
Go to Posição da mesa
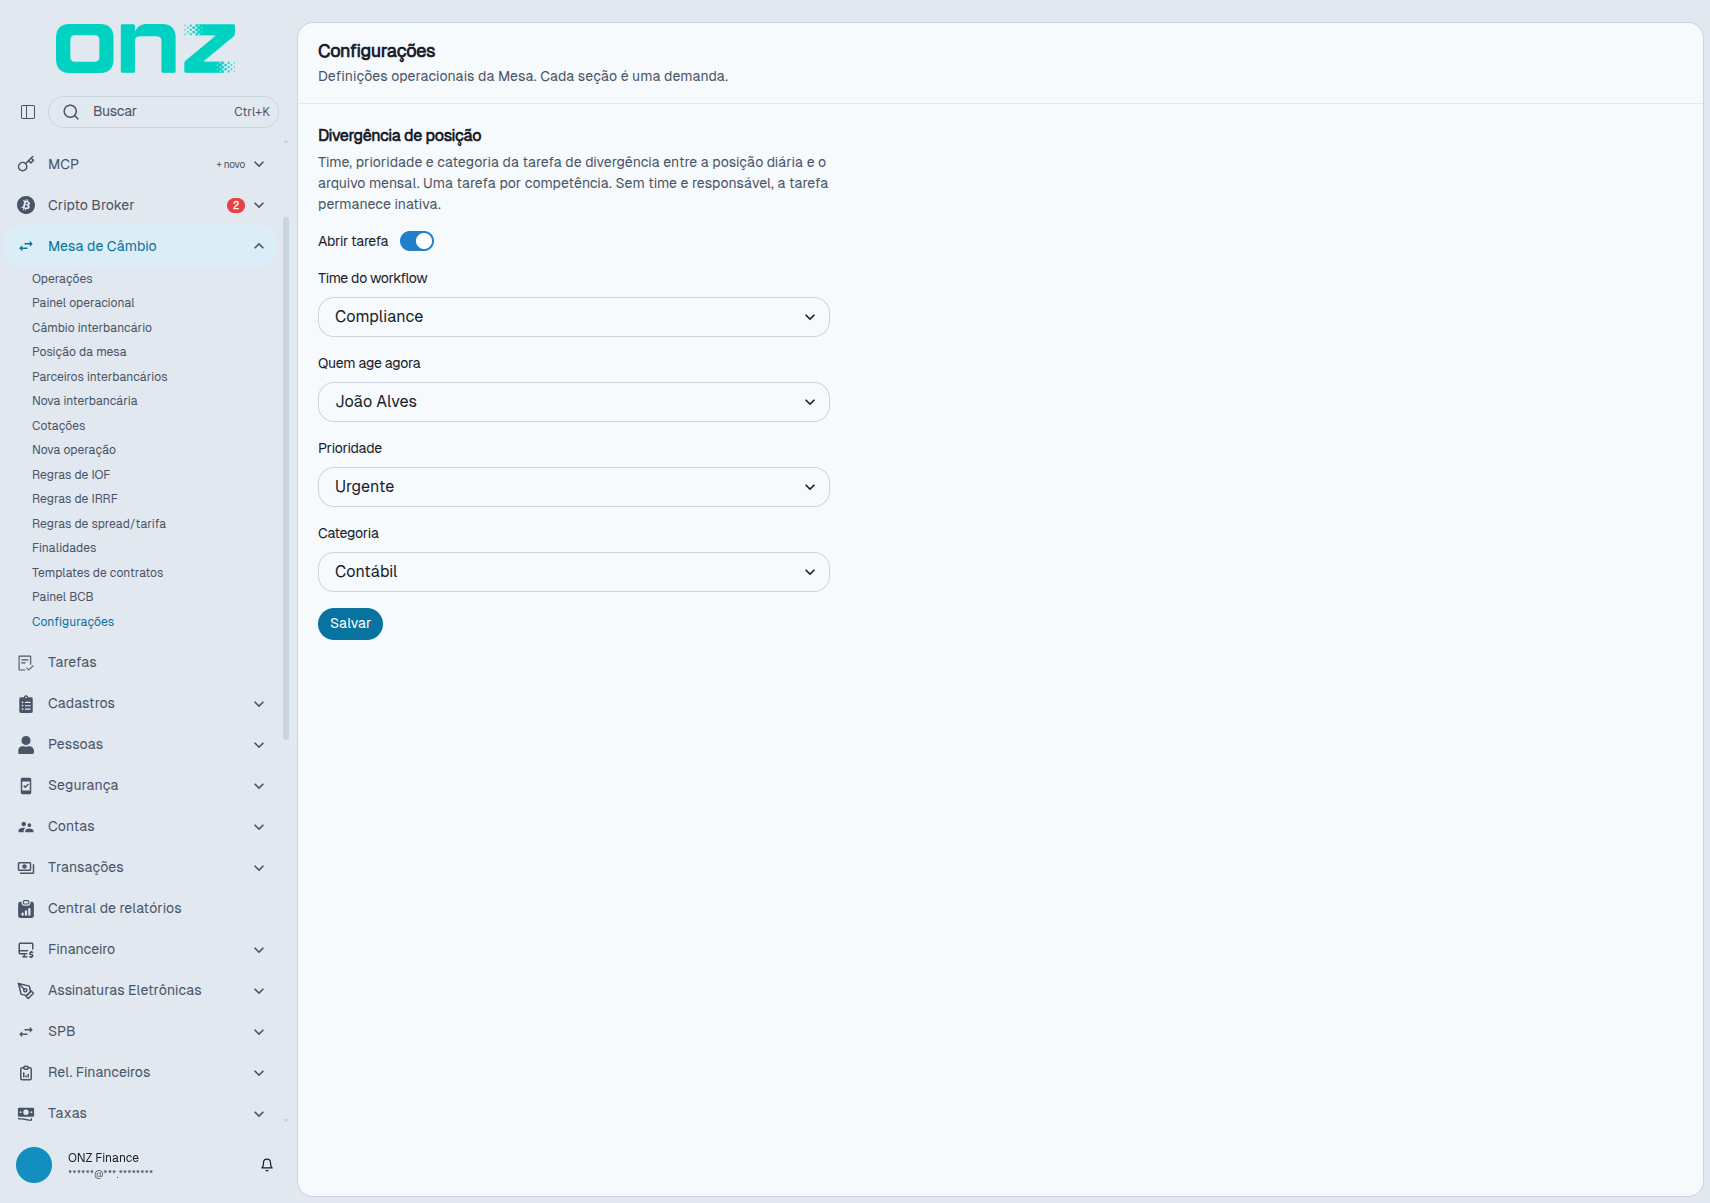tap(79, 352)
